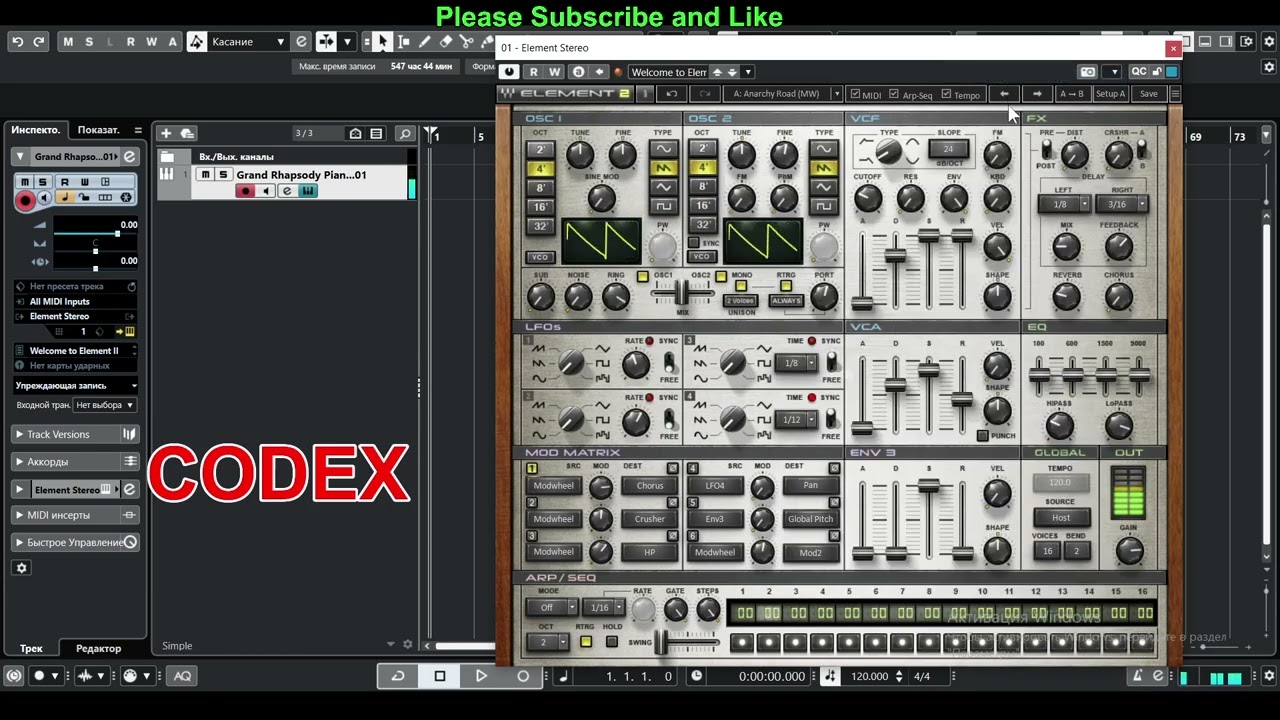Switch to the Редактор tab
Viewport: 1280px width, 720px height.
click(98, 648)
